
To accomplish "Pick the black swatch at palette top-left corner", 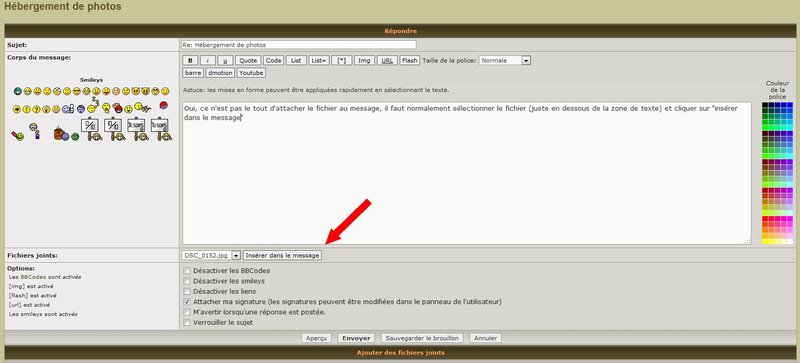I will coord(765,105).
